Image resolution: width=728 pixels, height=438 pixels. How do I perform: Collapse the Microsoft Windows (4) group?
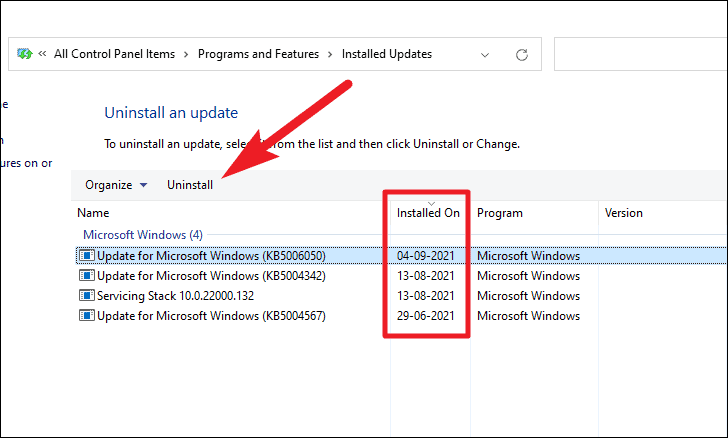tap(143, 235)
